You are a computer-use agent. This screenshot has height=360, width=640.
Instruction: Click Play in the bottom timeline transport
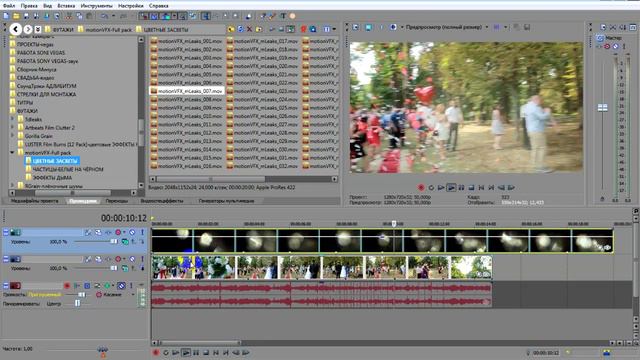(186, 352)
